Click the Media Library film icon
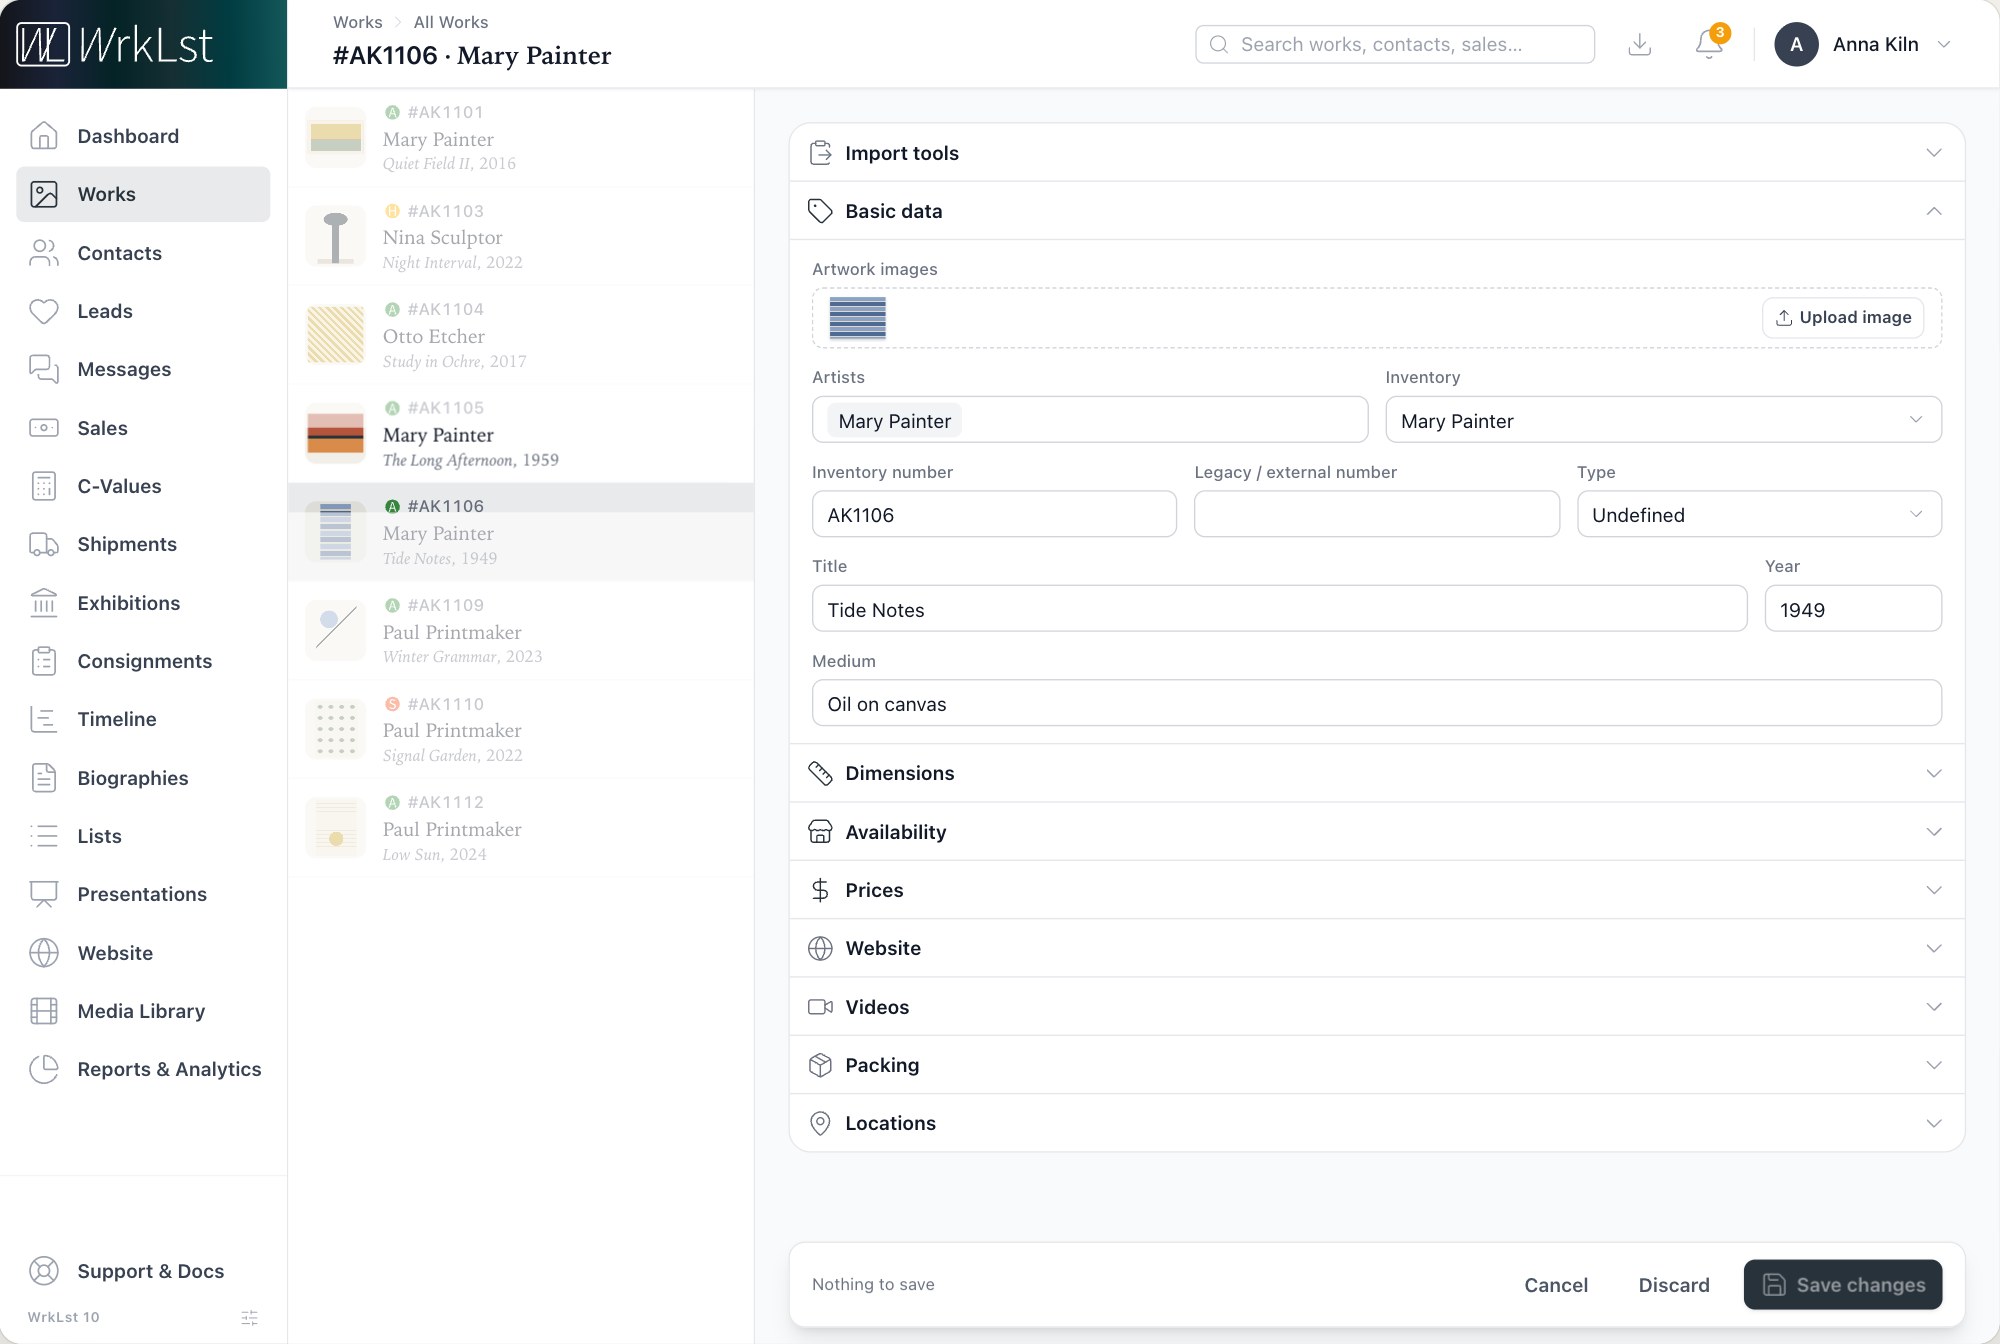The image size is (2000, 1344). 44,1011
